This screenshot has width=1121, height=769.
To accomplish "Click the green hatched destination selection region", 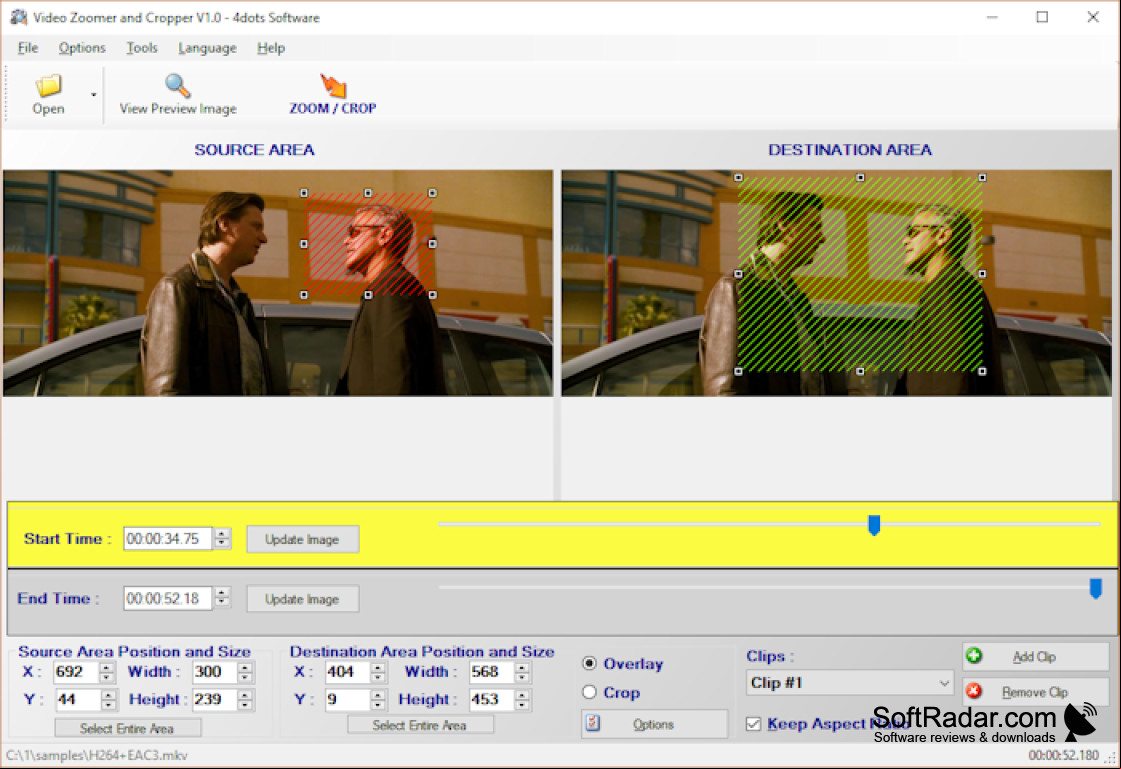I will (860, 274).
